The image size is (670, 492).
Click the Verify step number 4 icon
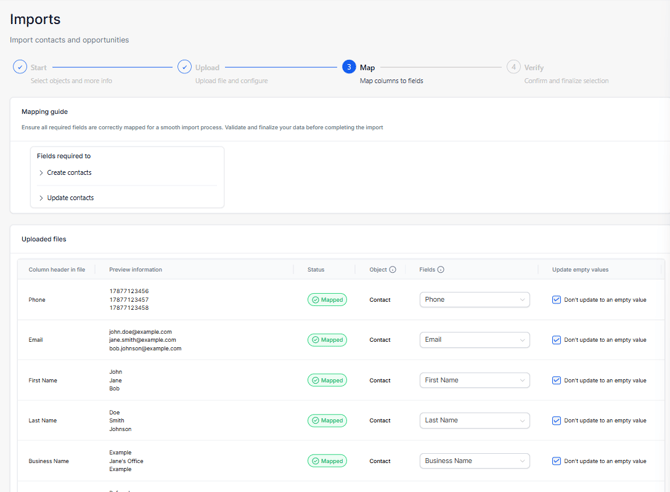tap(513, 67)
